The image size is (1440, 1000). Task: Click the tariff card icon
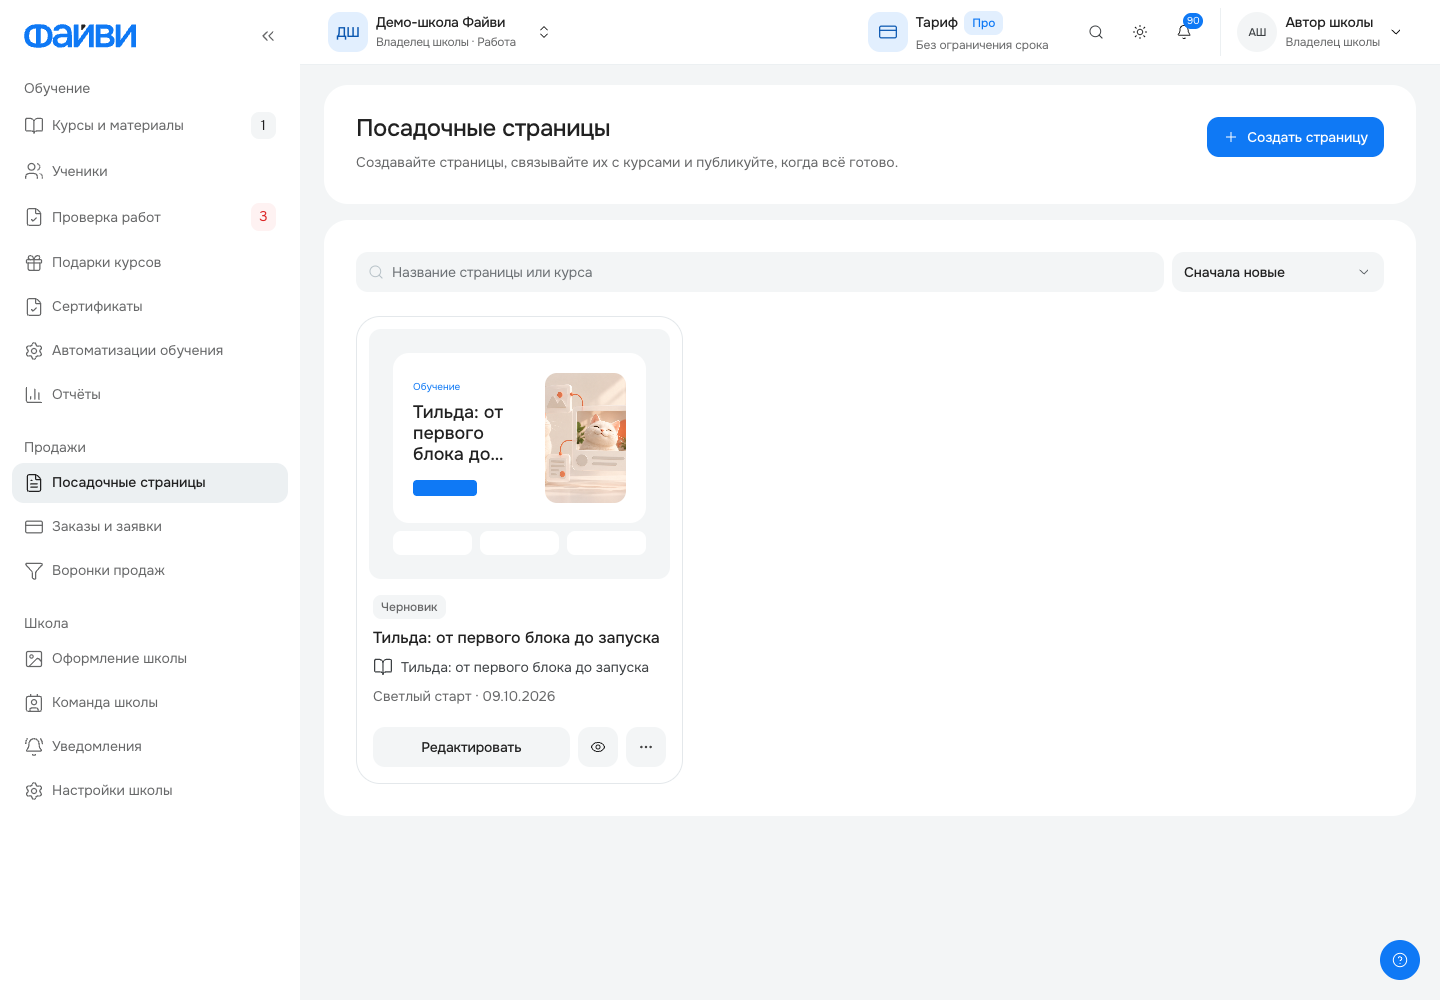[x=888, y=32]
